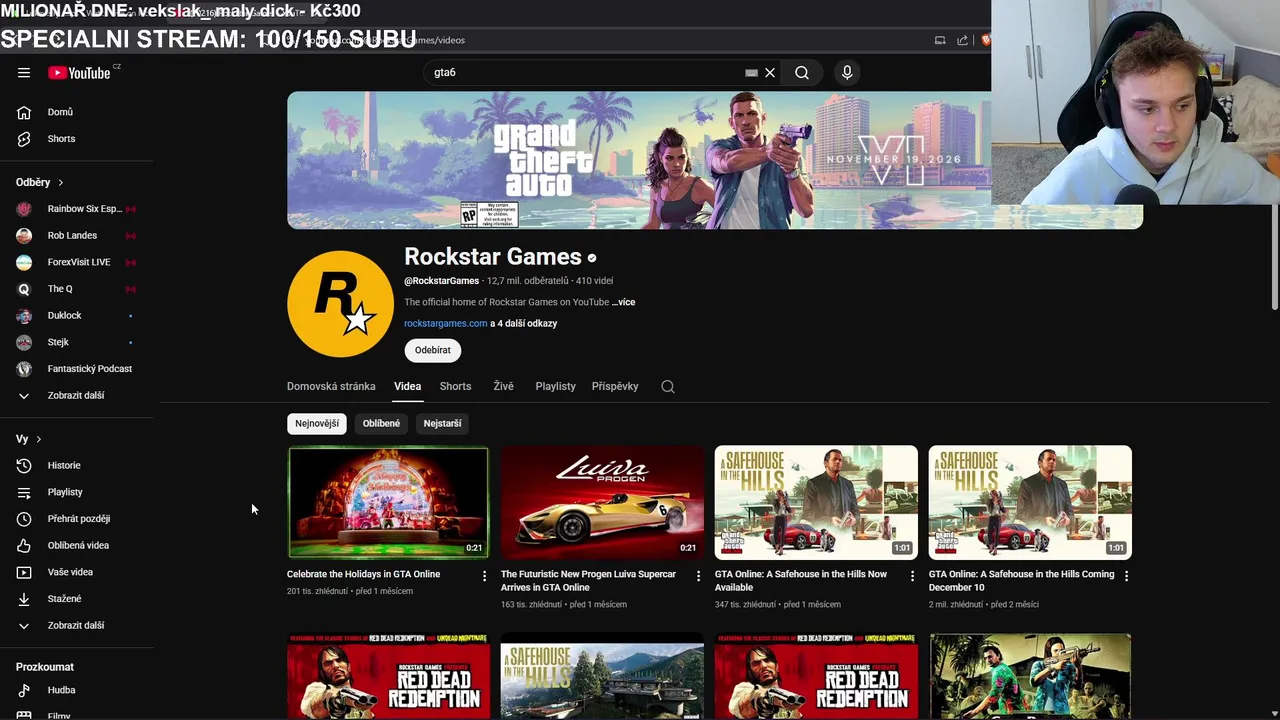Select the Videa tab
The height and width of the screenshot is (720, 1280).
click(x=407, y=387)
